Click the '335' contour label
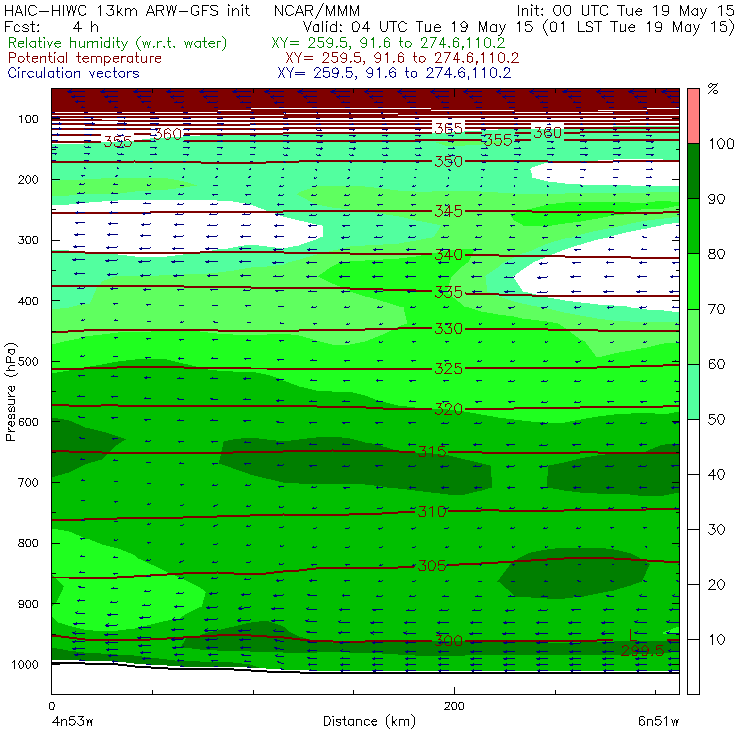This screenshot has width=740, height=740. [x=448, y=293]
